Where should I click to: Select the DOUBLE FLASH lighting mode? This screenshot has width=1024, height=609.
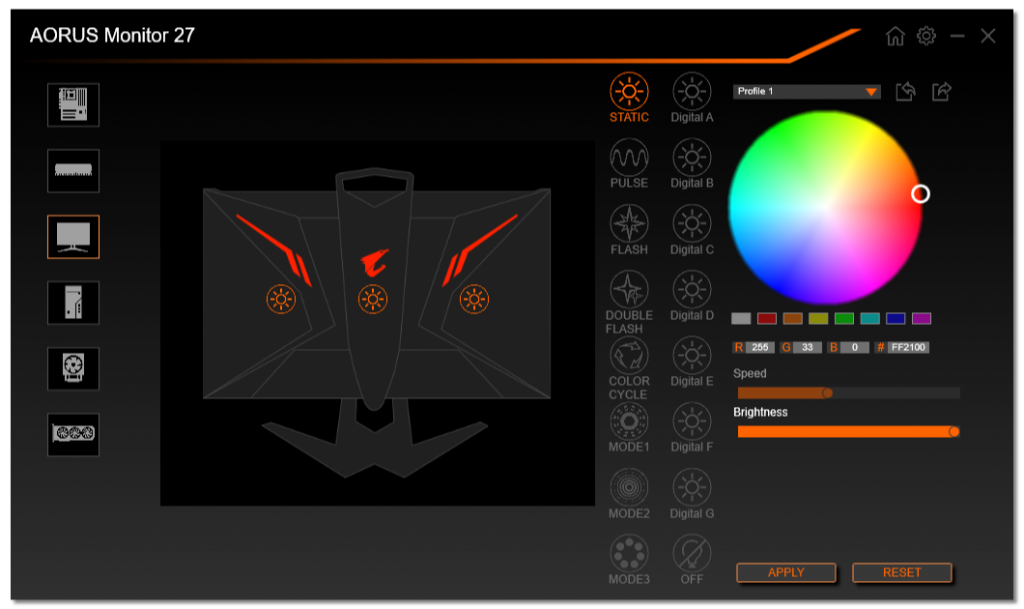pos(629,302)
